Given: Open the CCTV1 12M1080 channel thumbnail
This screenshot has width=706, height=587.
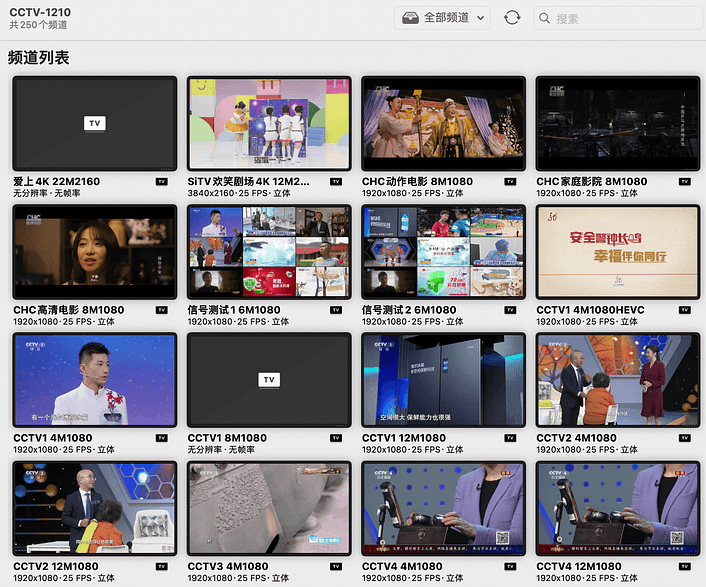Looking at the screenshot, I should coord(444,380).
